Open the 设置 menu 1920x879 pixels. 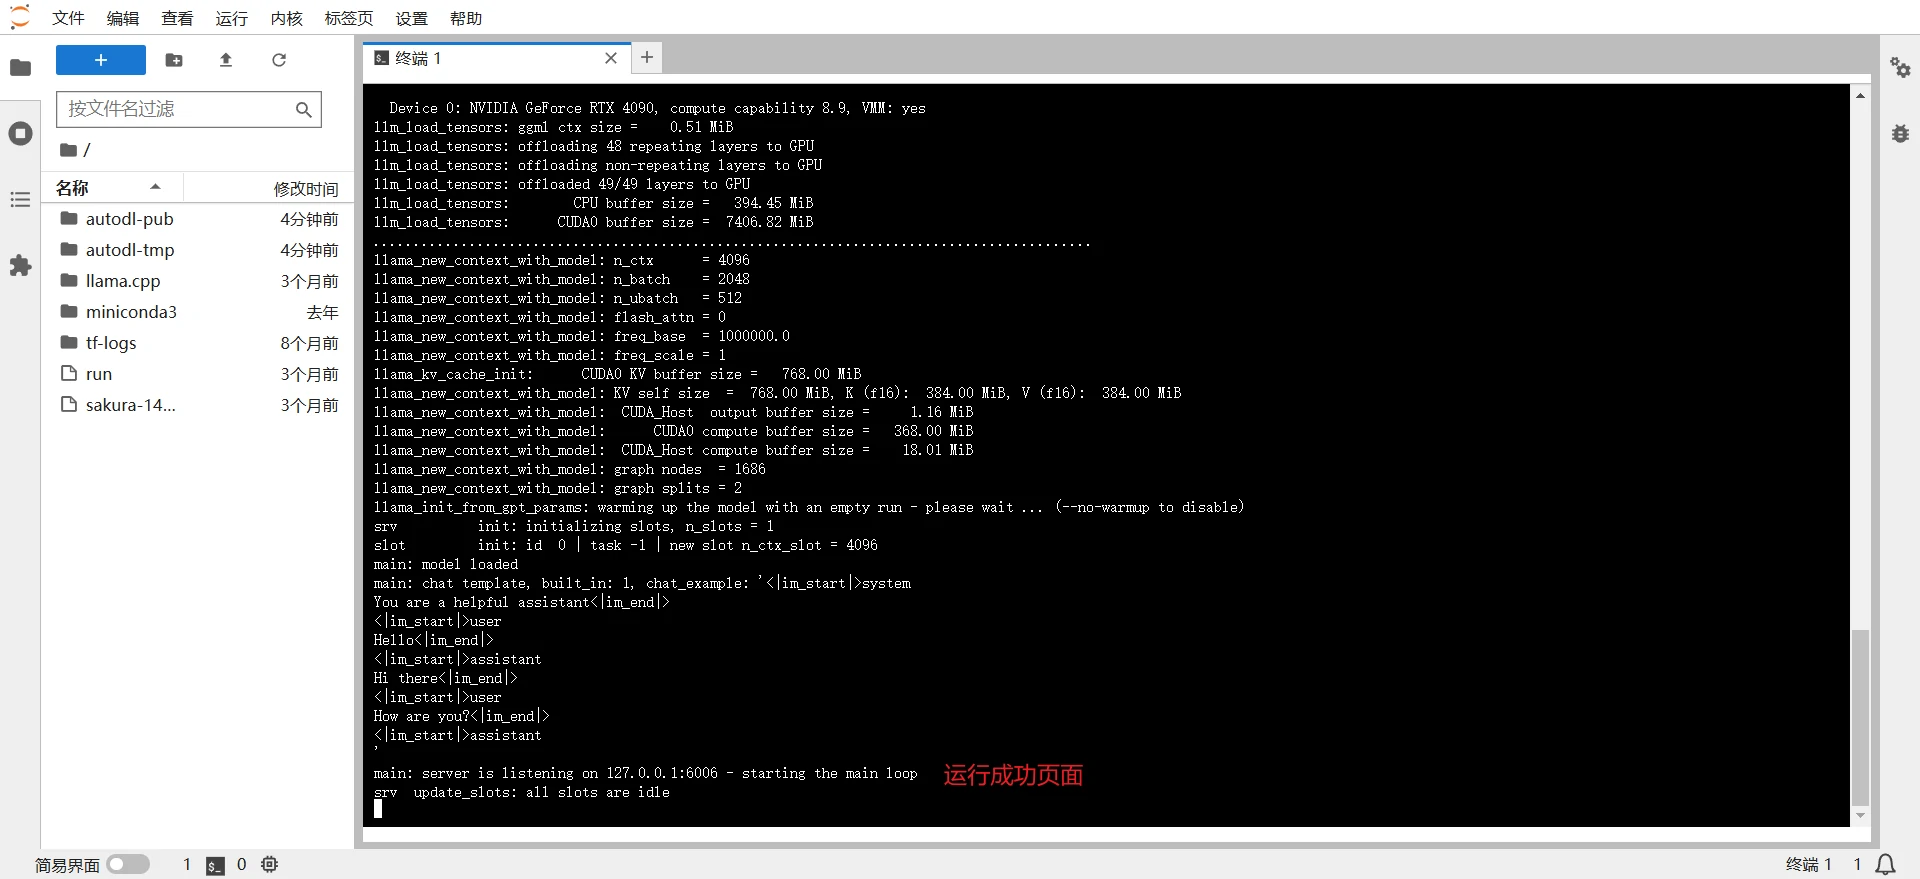pos(411,18)
